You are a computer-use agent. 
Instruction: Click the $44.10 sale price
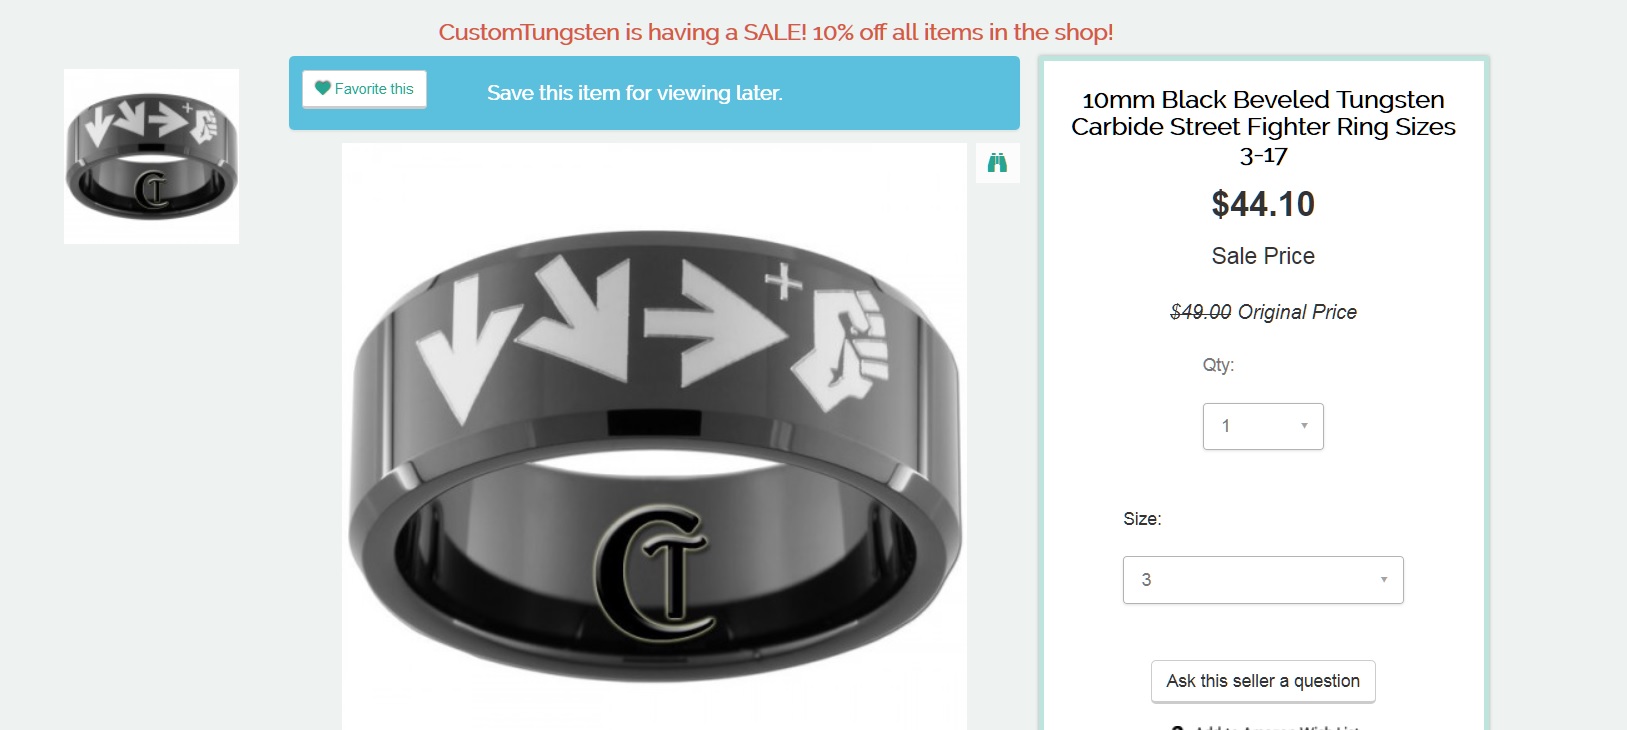(x=1263, y=204)
